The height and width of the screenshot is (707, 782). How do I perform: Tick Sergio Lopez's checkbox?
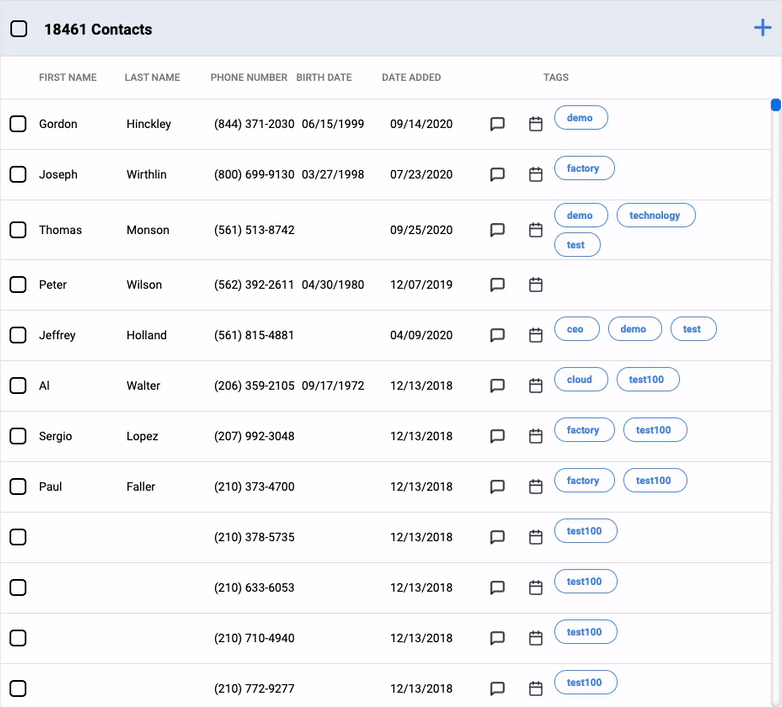(x=18, y=436)
